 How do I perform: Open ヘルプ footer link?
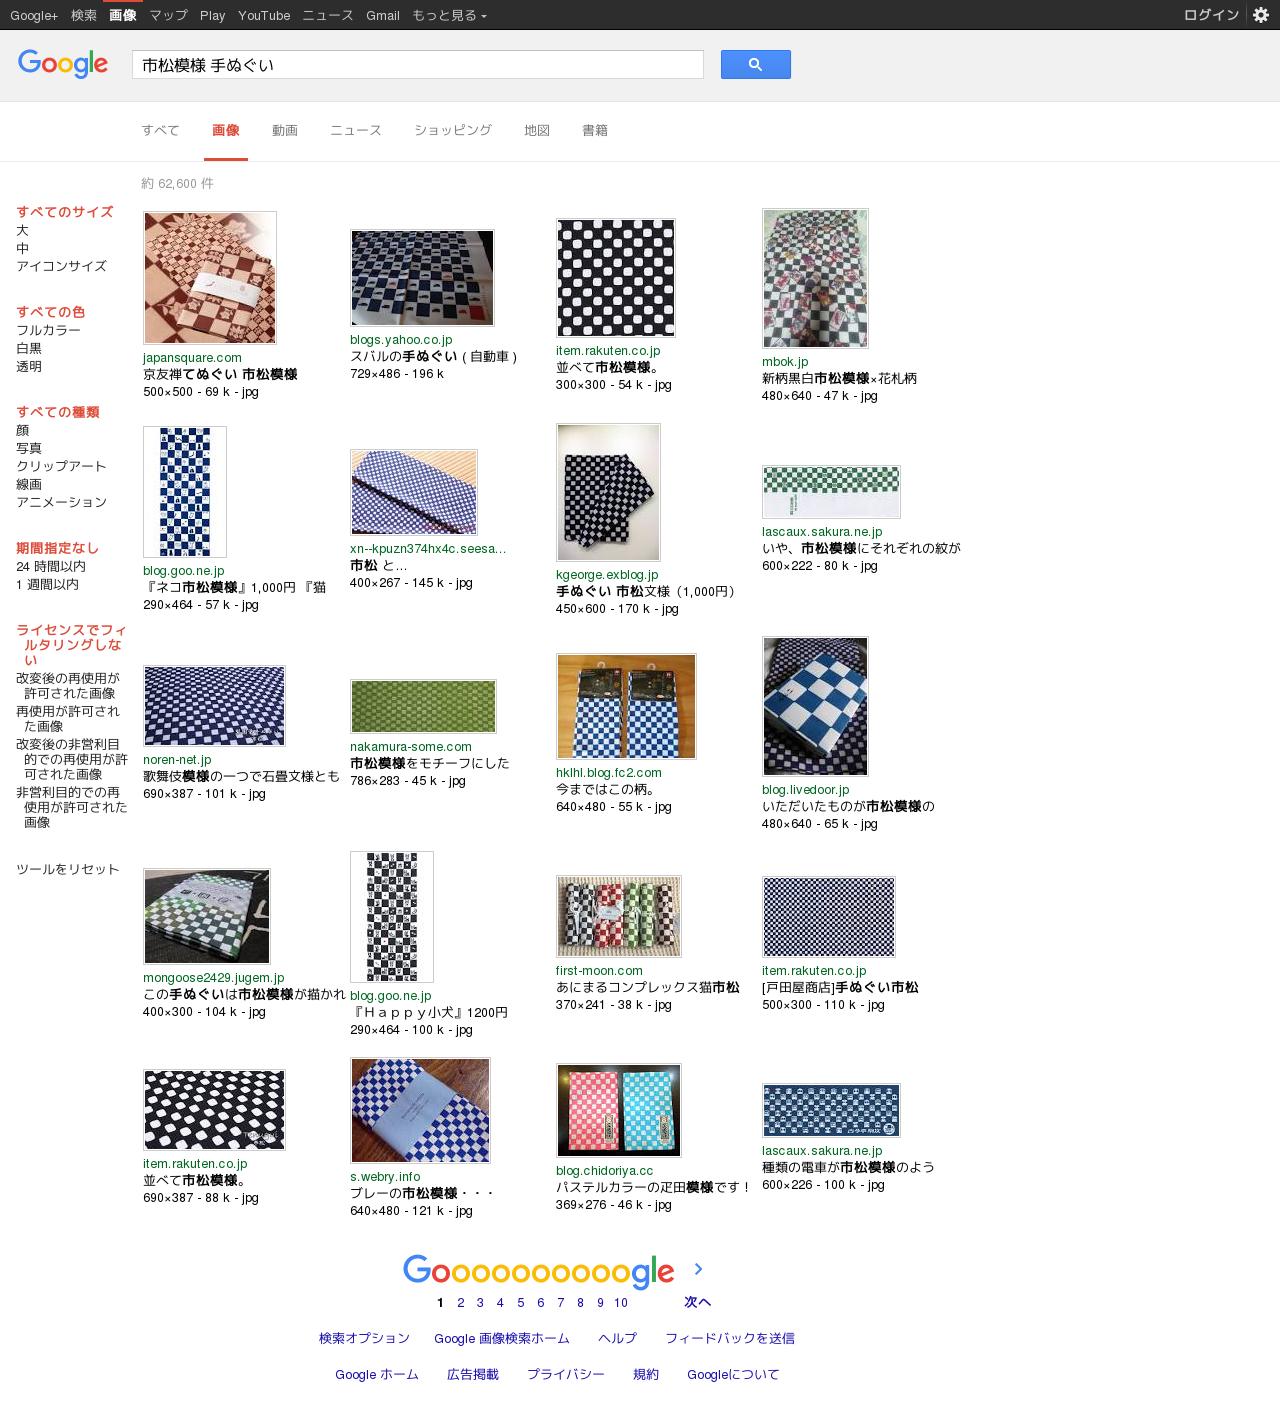point(617,1338)
